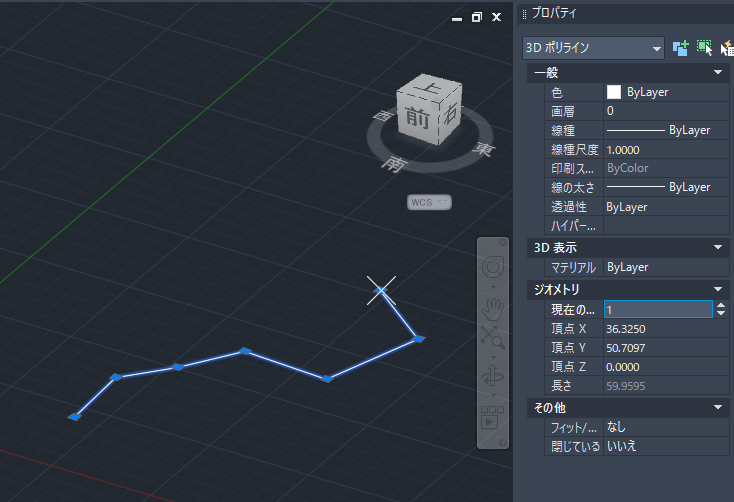The height and width of the screenshot is (502, 734).
Task: Select the Orbit tool in navigation bar
Action: pos(493,377)
